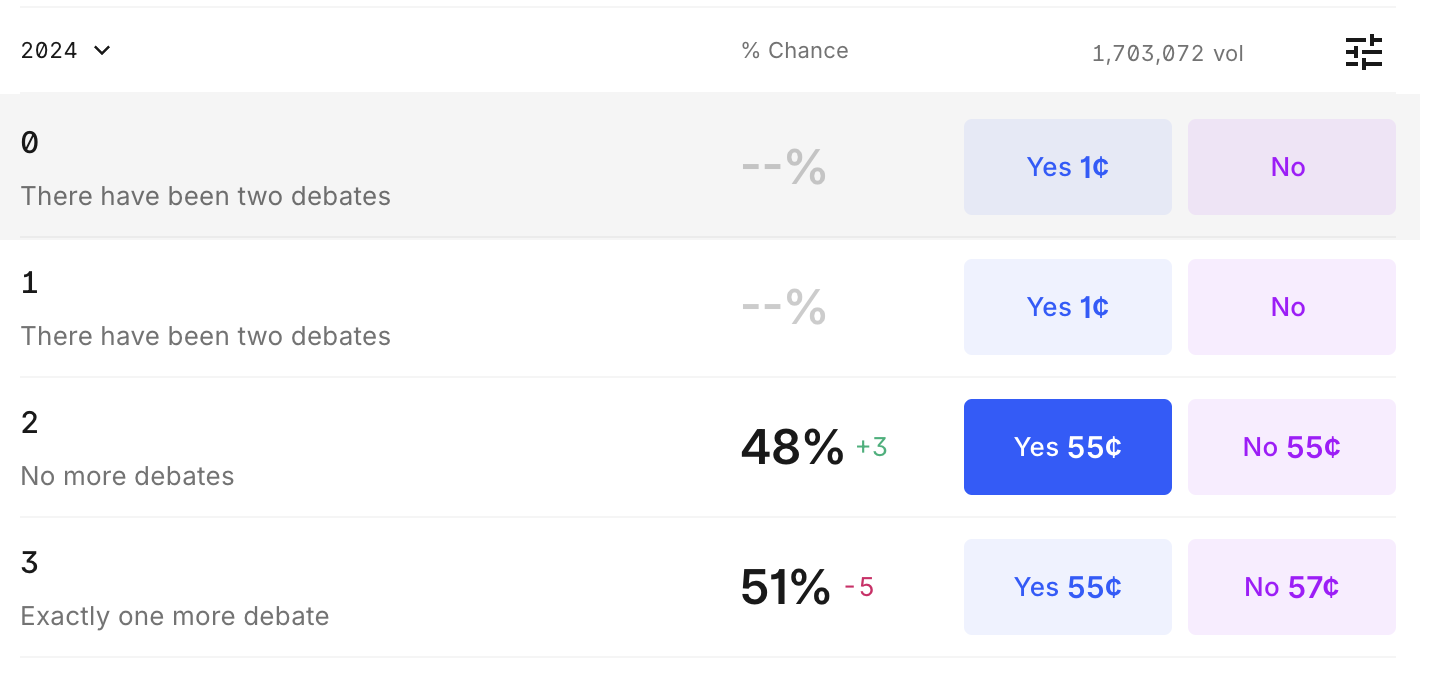Viewport: 1448px width, 674px height.
Task: Click the chevron next to 2024
Action: tap(102, 50)
